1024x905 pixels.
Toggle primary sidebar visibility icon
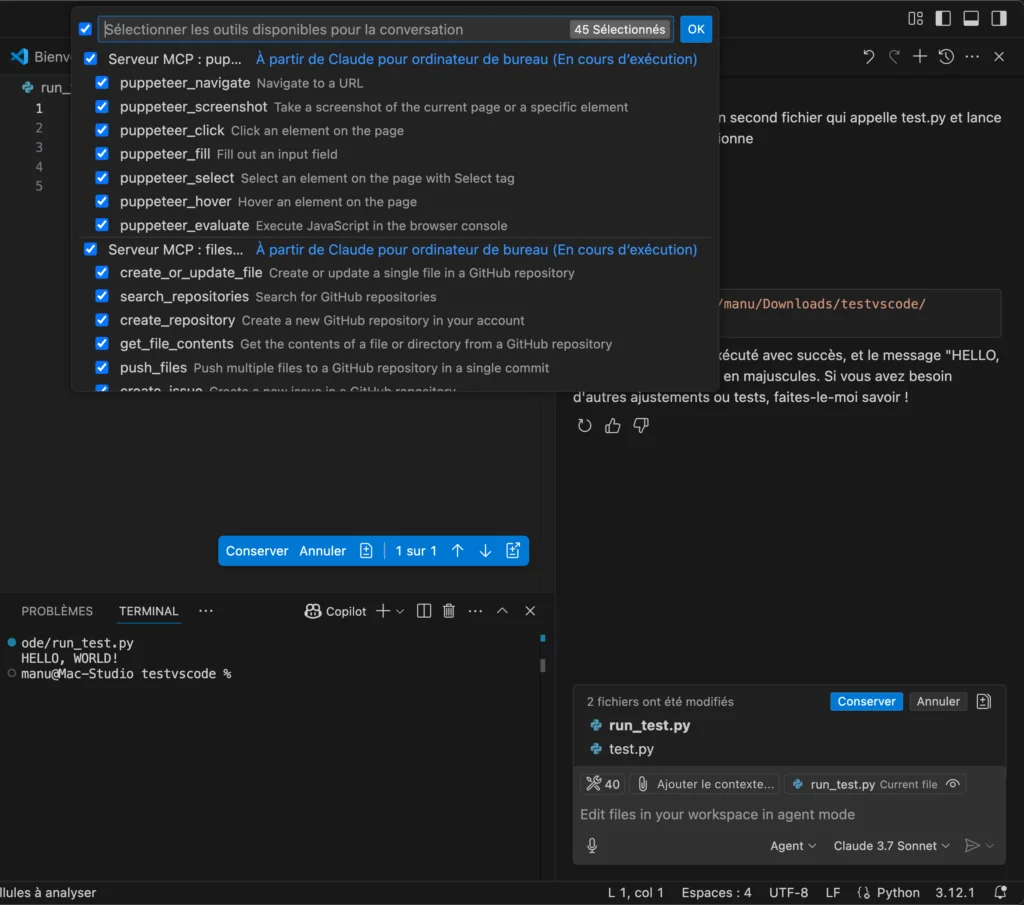click(943, 18)
